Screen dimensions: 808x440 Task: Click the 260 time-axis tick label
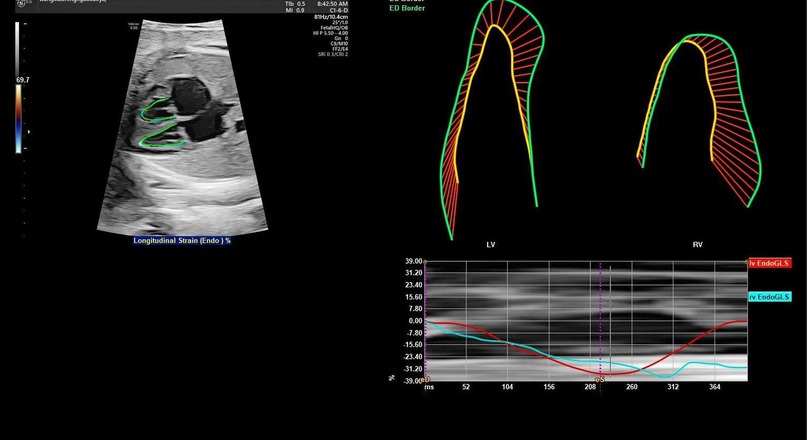click(632, 387)
